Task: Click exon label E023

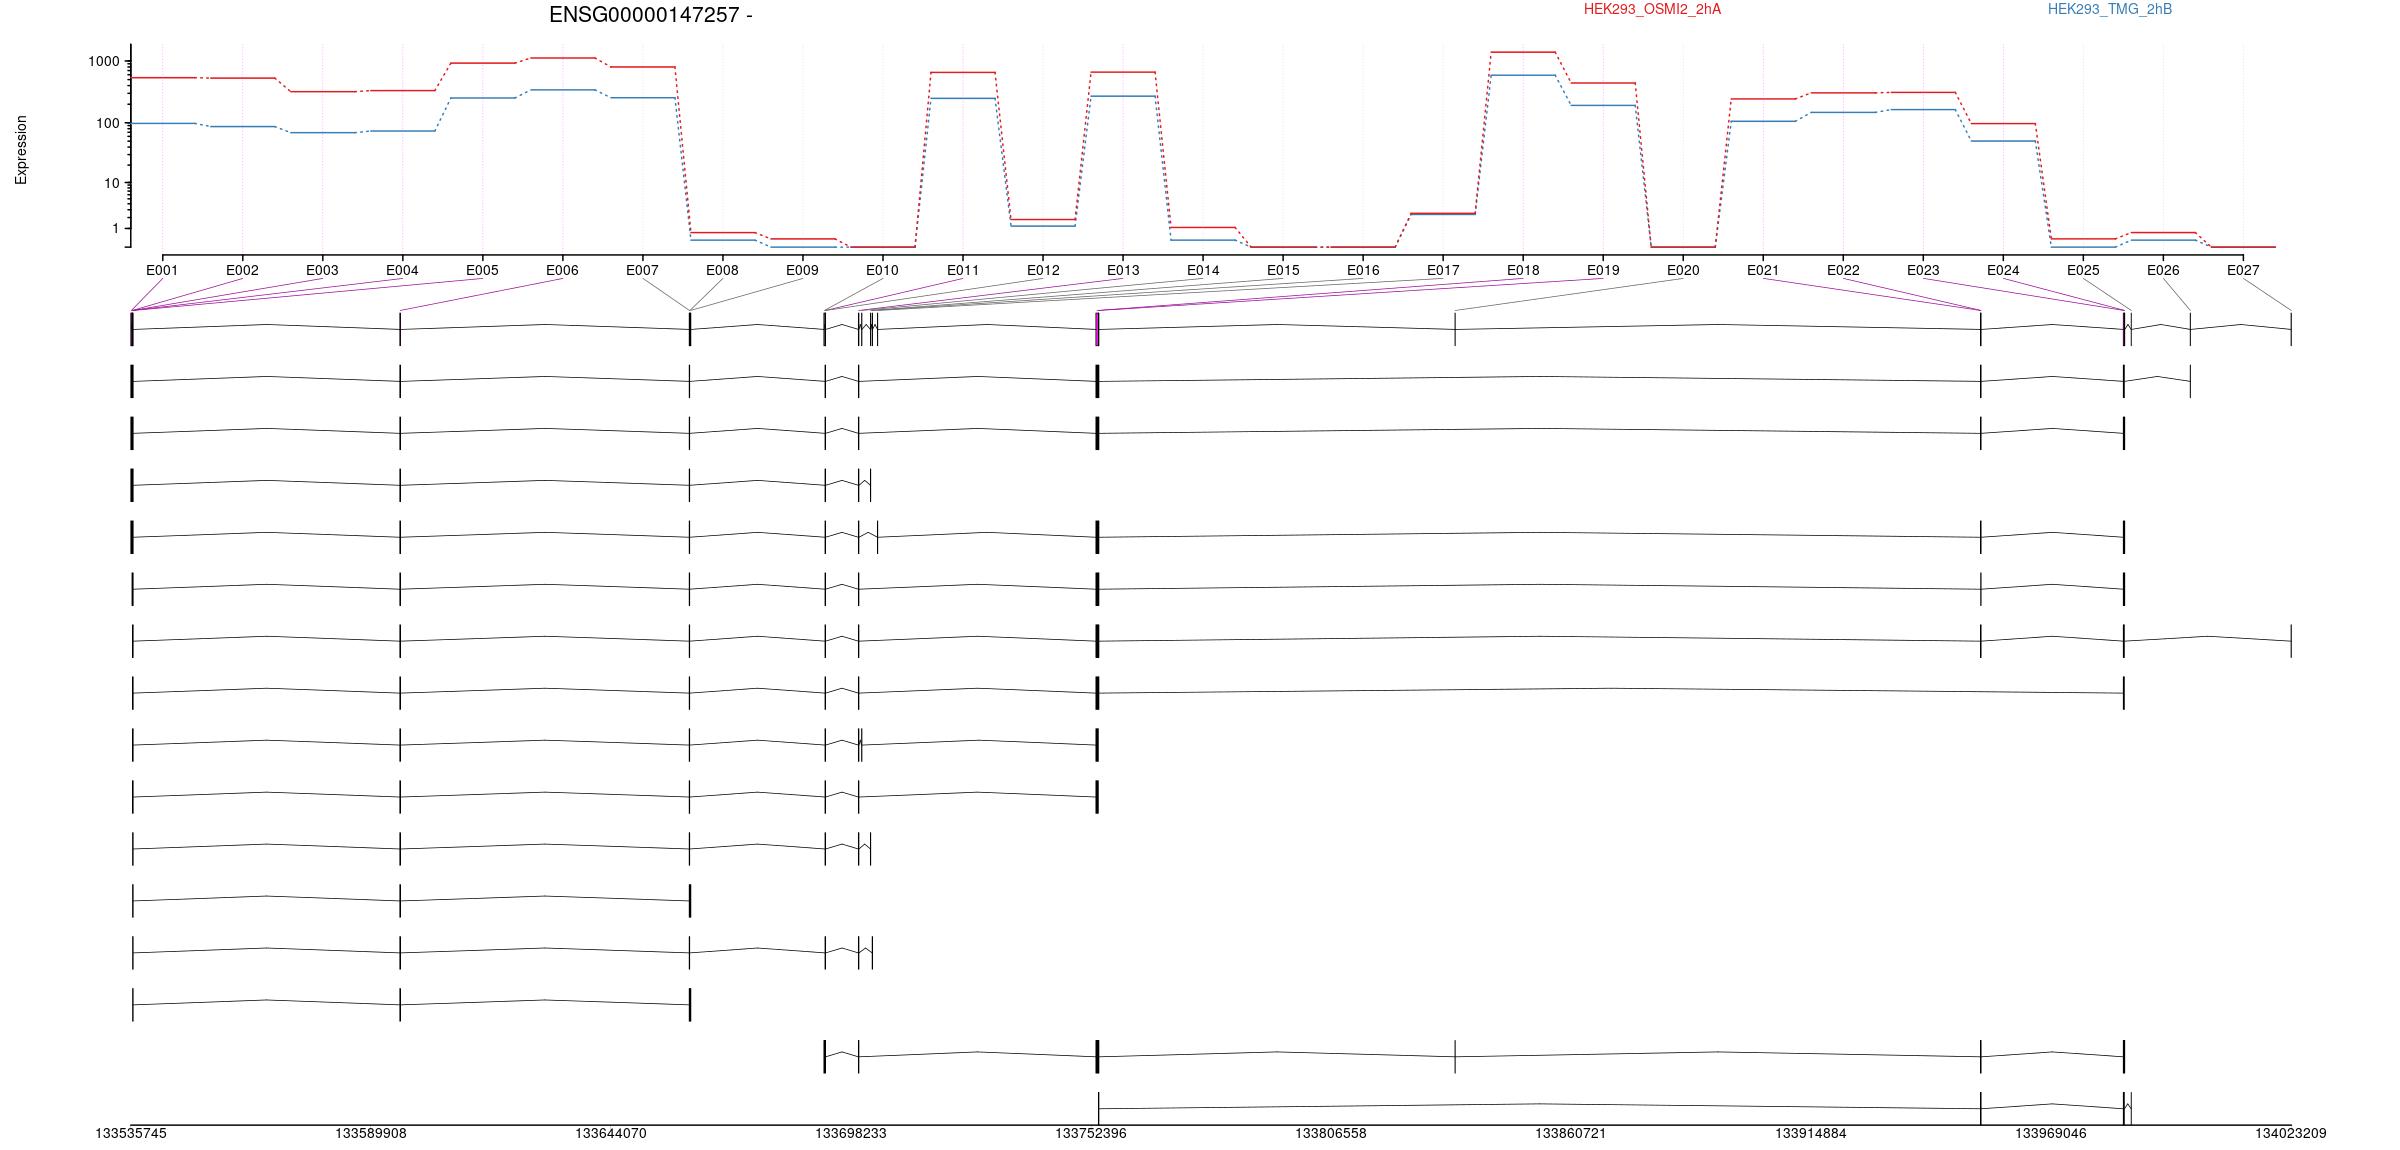Action: 1923,270
